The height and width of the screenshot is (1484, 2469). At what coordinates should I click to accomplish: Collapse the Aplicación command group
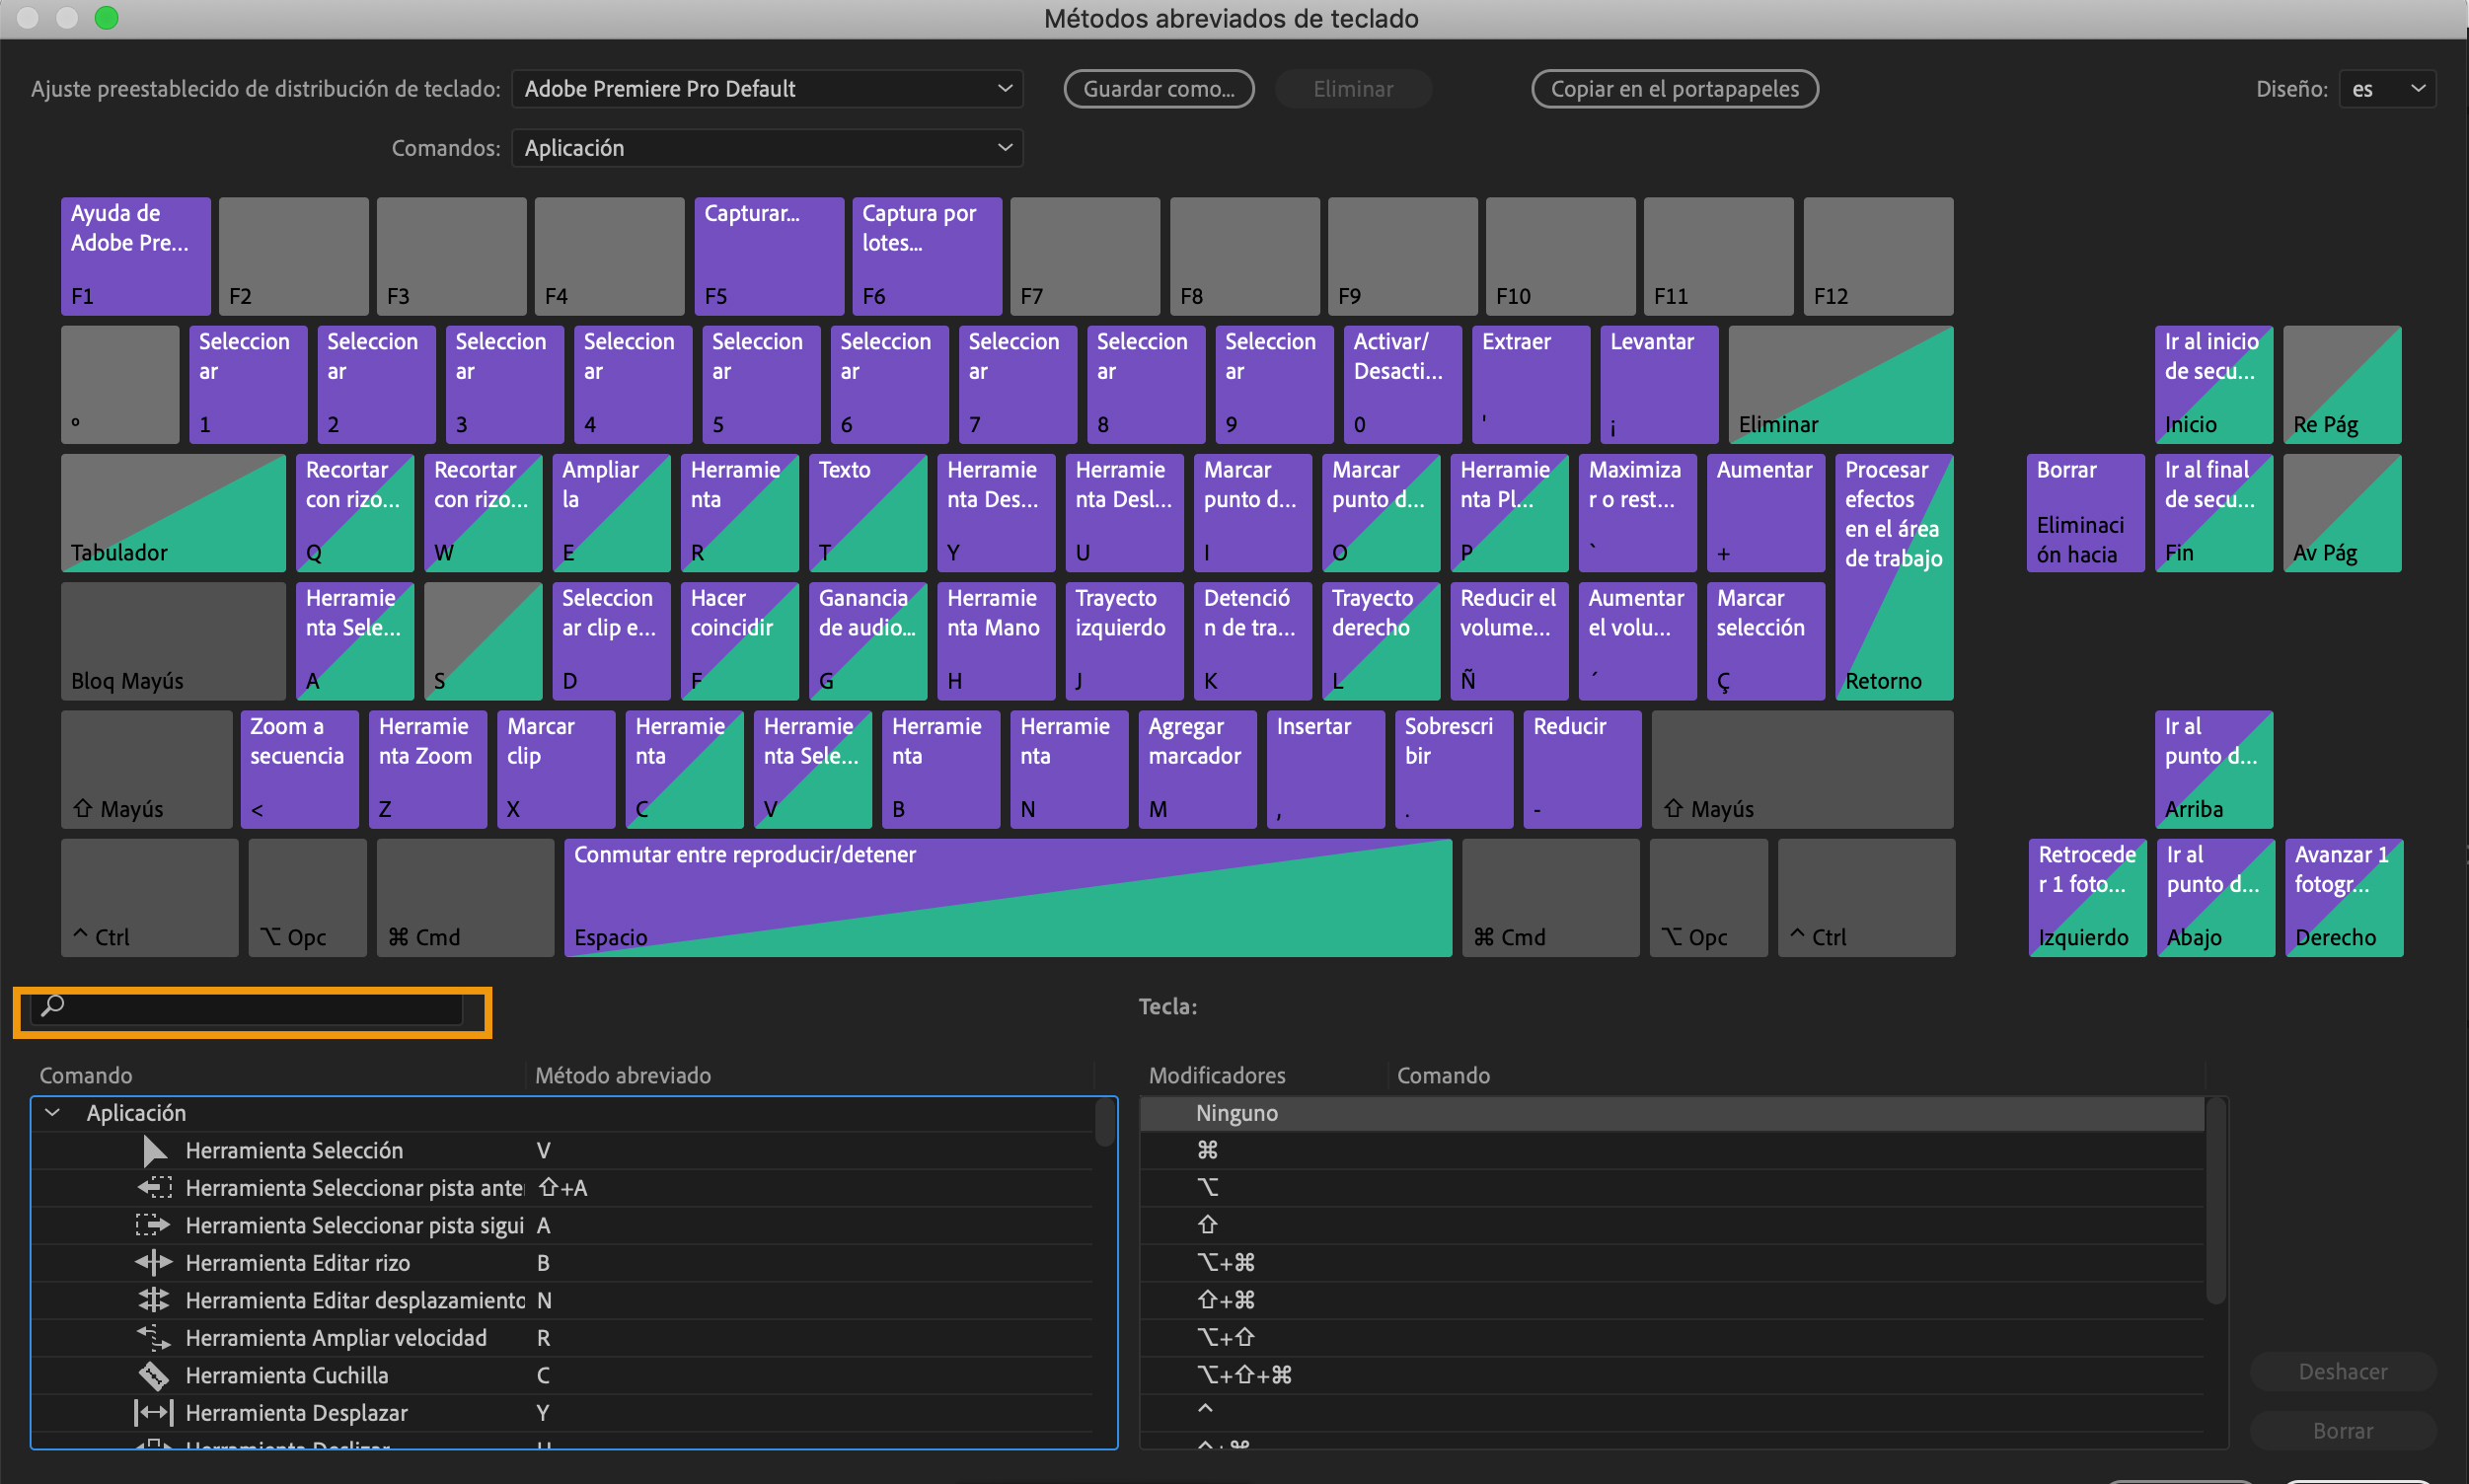pos(53,1113)
